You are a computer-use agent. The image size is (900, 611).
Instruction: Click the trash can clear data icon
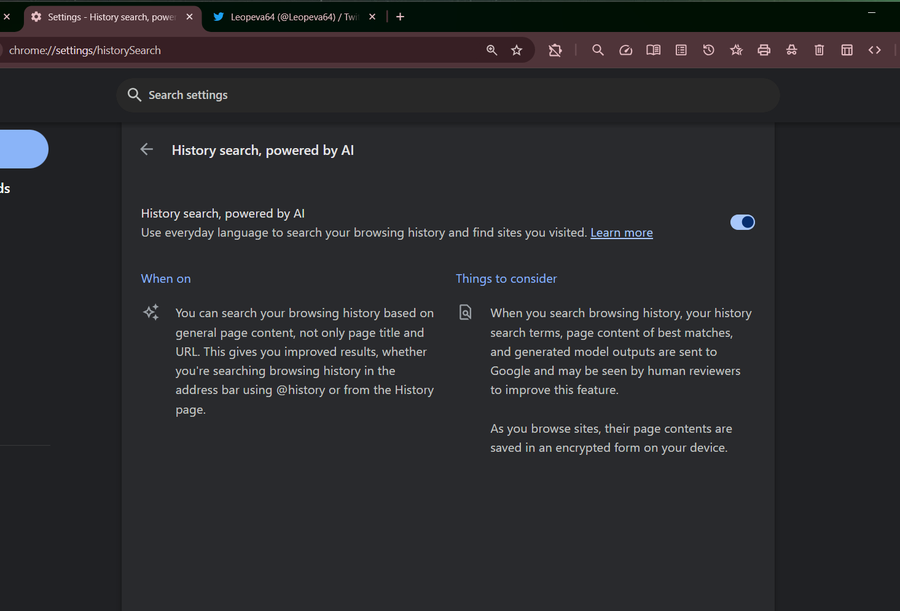(x=819, y=50)
